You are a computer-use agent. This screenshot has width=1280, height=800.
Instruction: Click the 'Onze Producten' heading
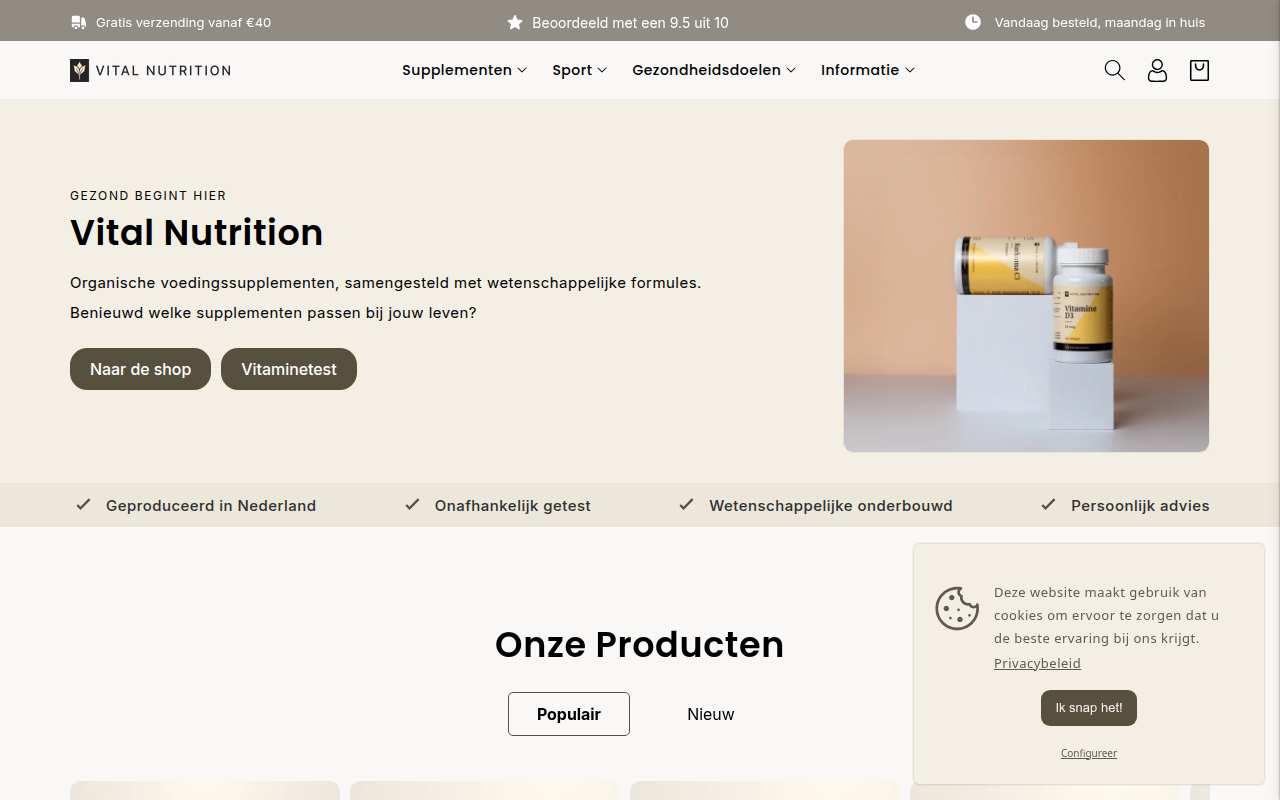(x=640, y=644)
